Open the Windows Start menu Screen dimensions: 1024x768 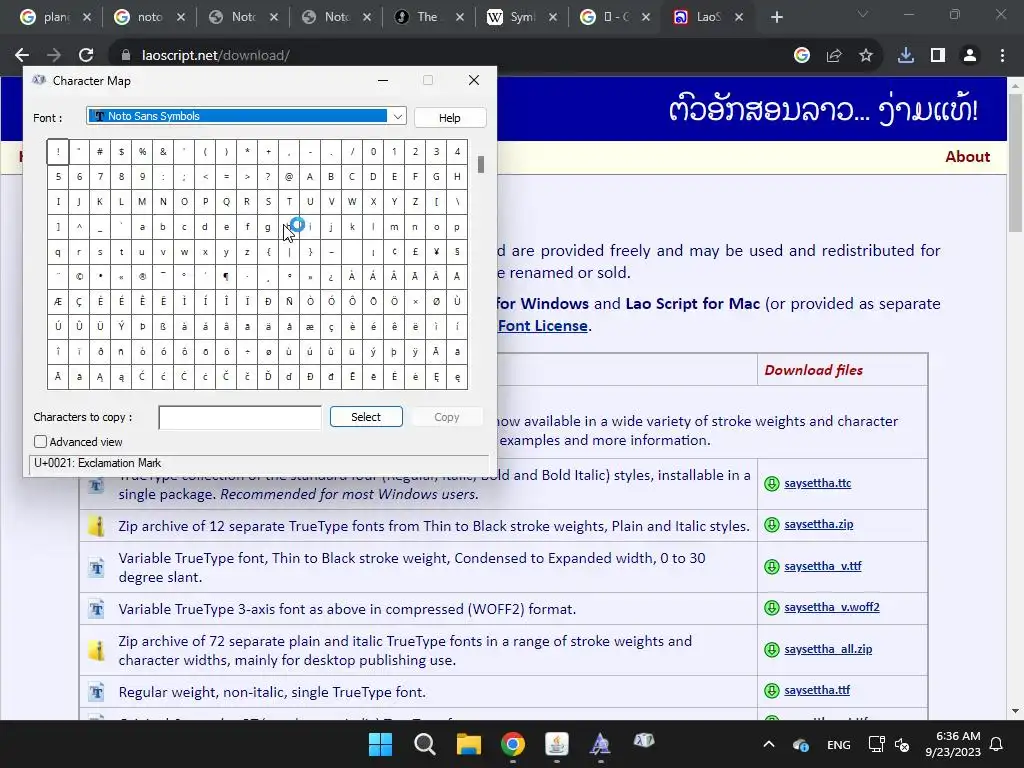click(x=380, y=744)
